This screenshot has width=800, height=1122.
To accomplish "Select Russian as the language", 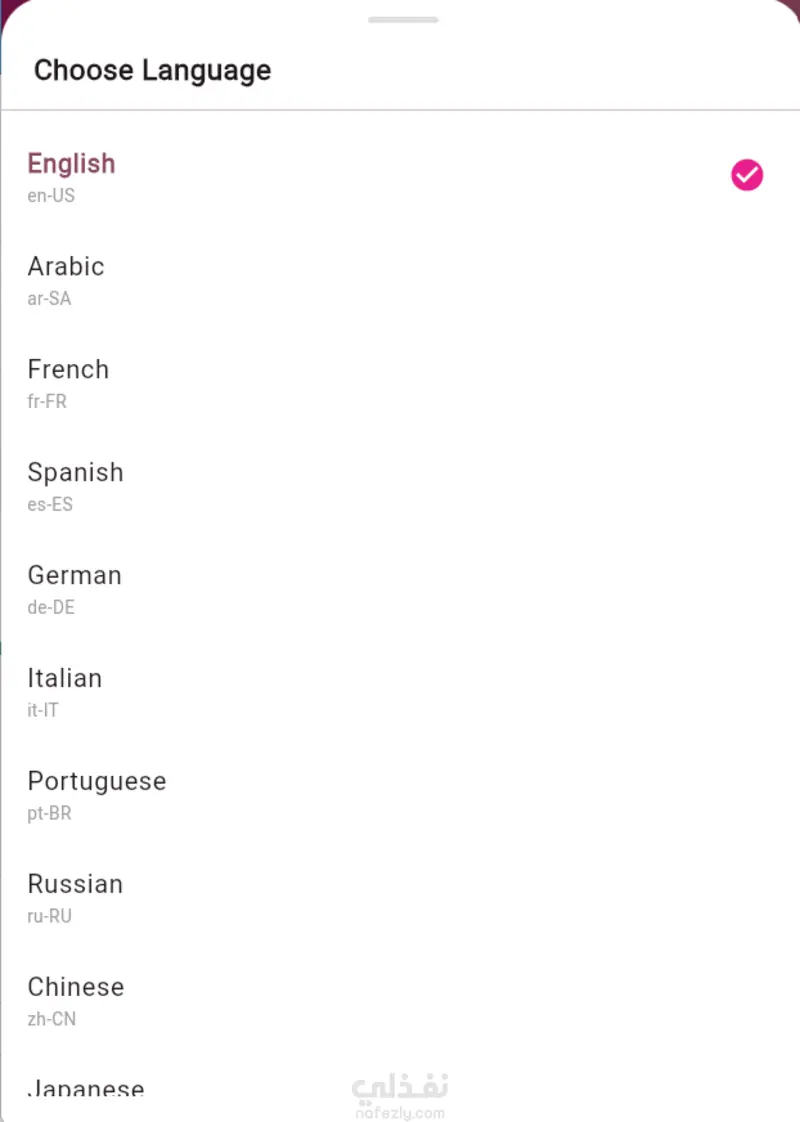I will coord(75,885).
